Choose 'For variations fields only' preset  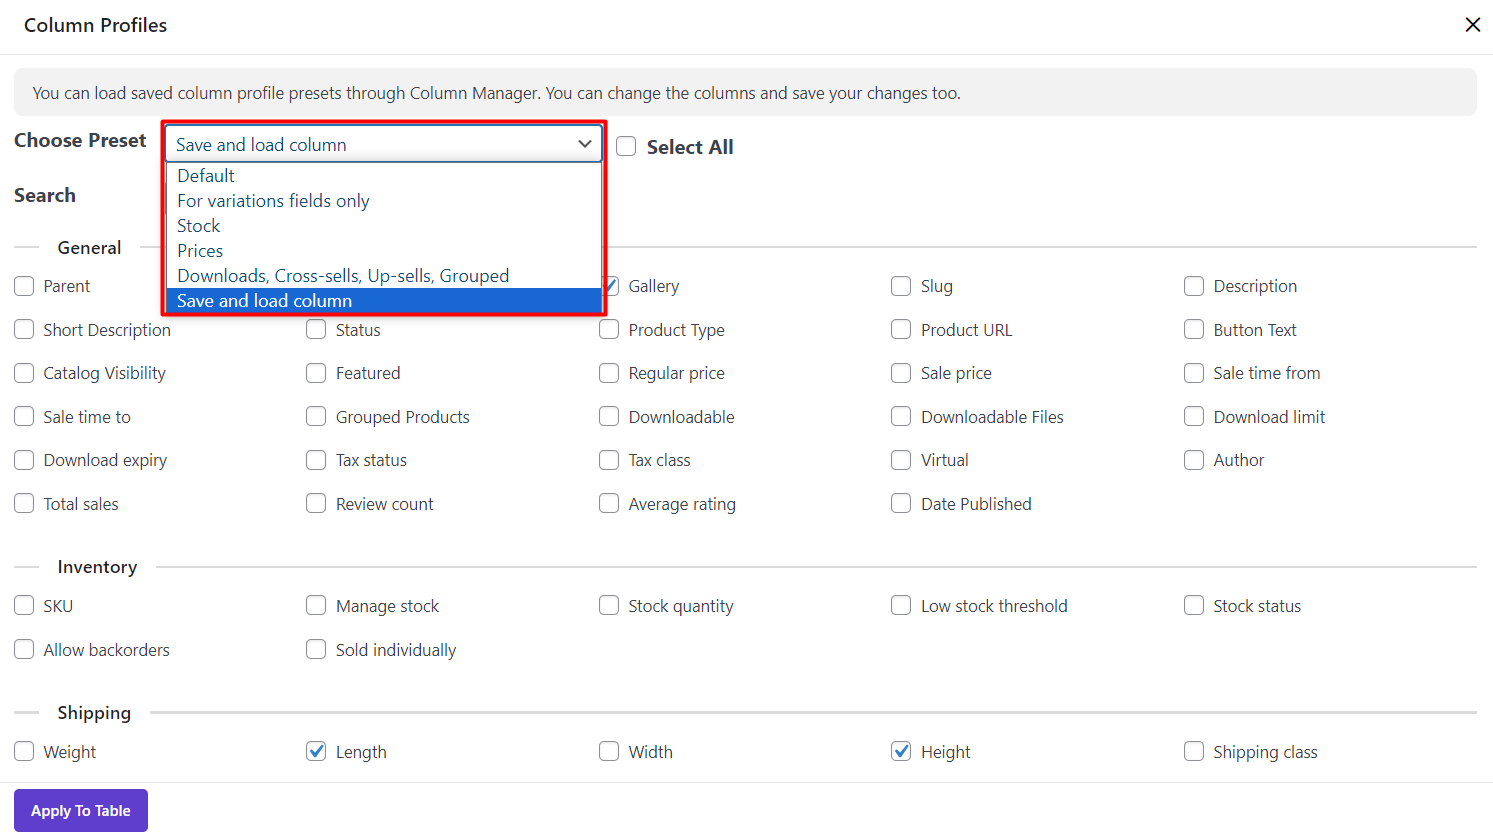[273, 201]
